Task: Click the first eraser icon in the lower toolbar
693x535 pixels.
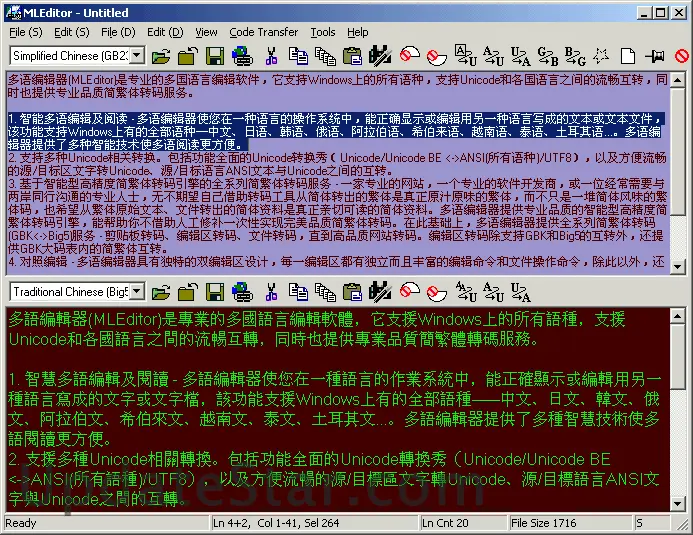Action: tap(409, 292)
